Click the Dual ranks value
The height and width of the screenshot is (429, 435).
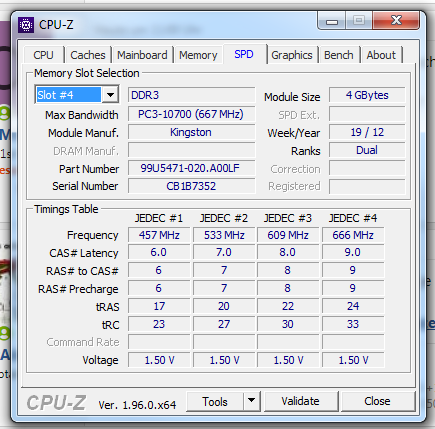[367, 150]
